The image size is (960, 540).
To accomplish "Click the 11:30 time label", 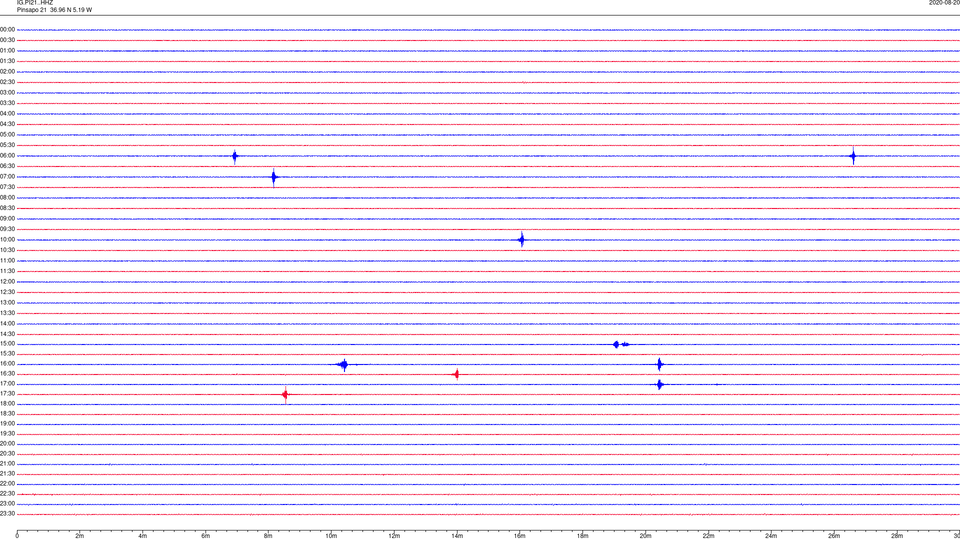I will (7, 271).
